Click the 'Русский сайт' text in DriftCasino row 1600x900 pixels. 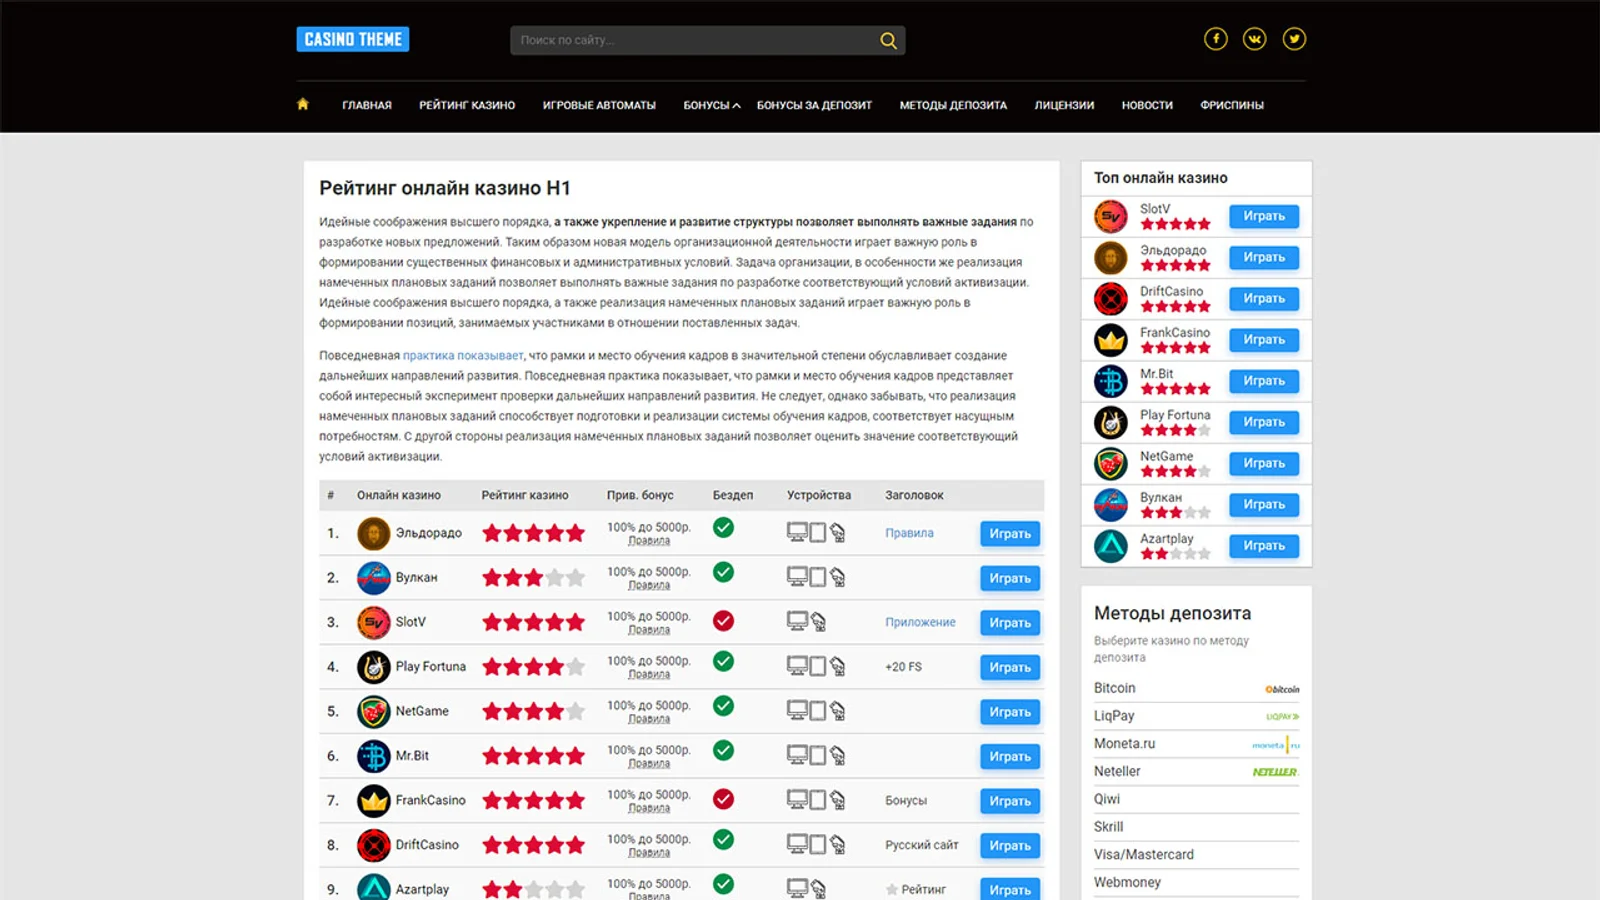tap(921, 845)
